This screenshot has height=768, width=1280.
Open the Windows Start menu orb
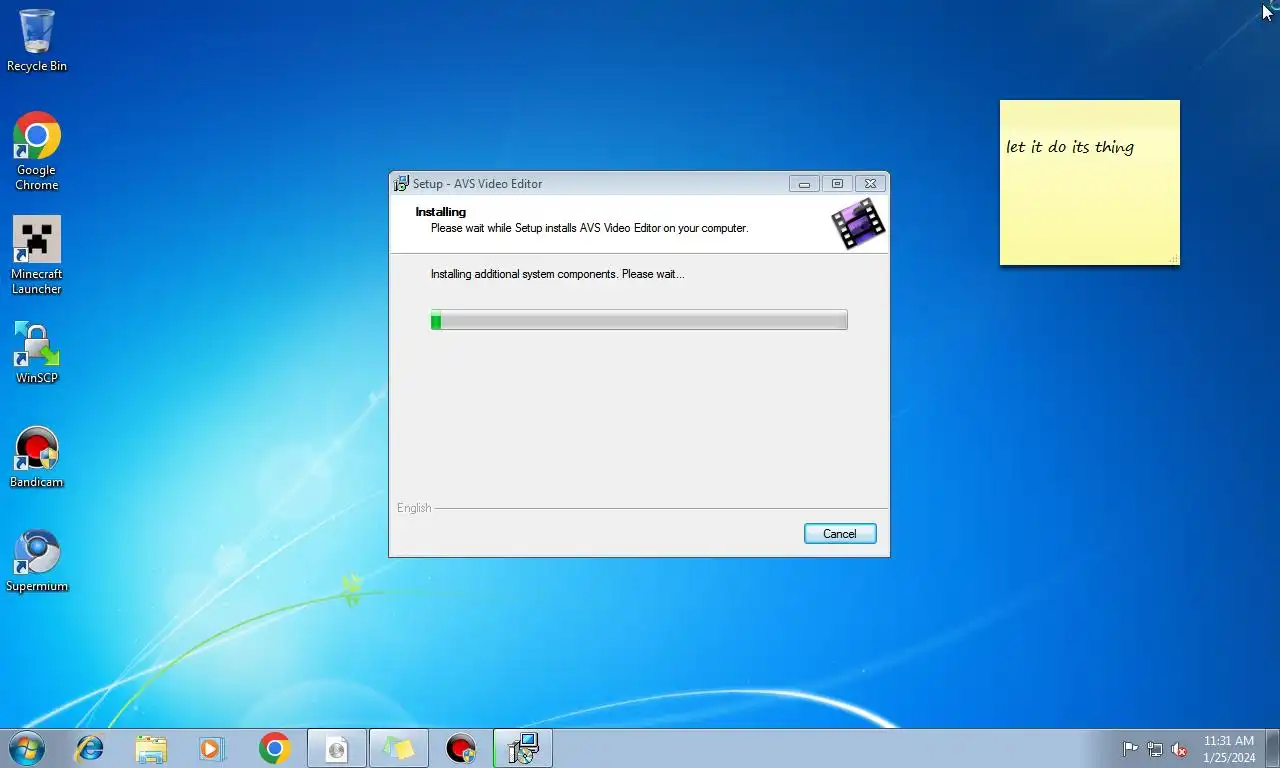coord(26,748)
